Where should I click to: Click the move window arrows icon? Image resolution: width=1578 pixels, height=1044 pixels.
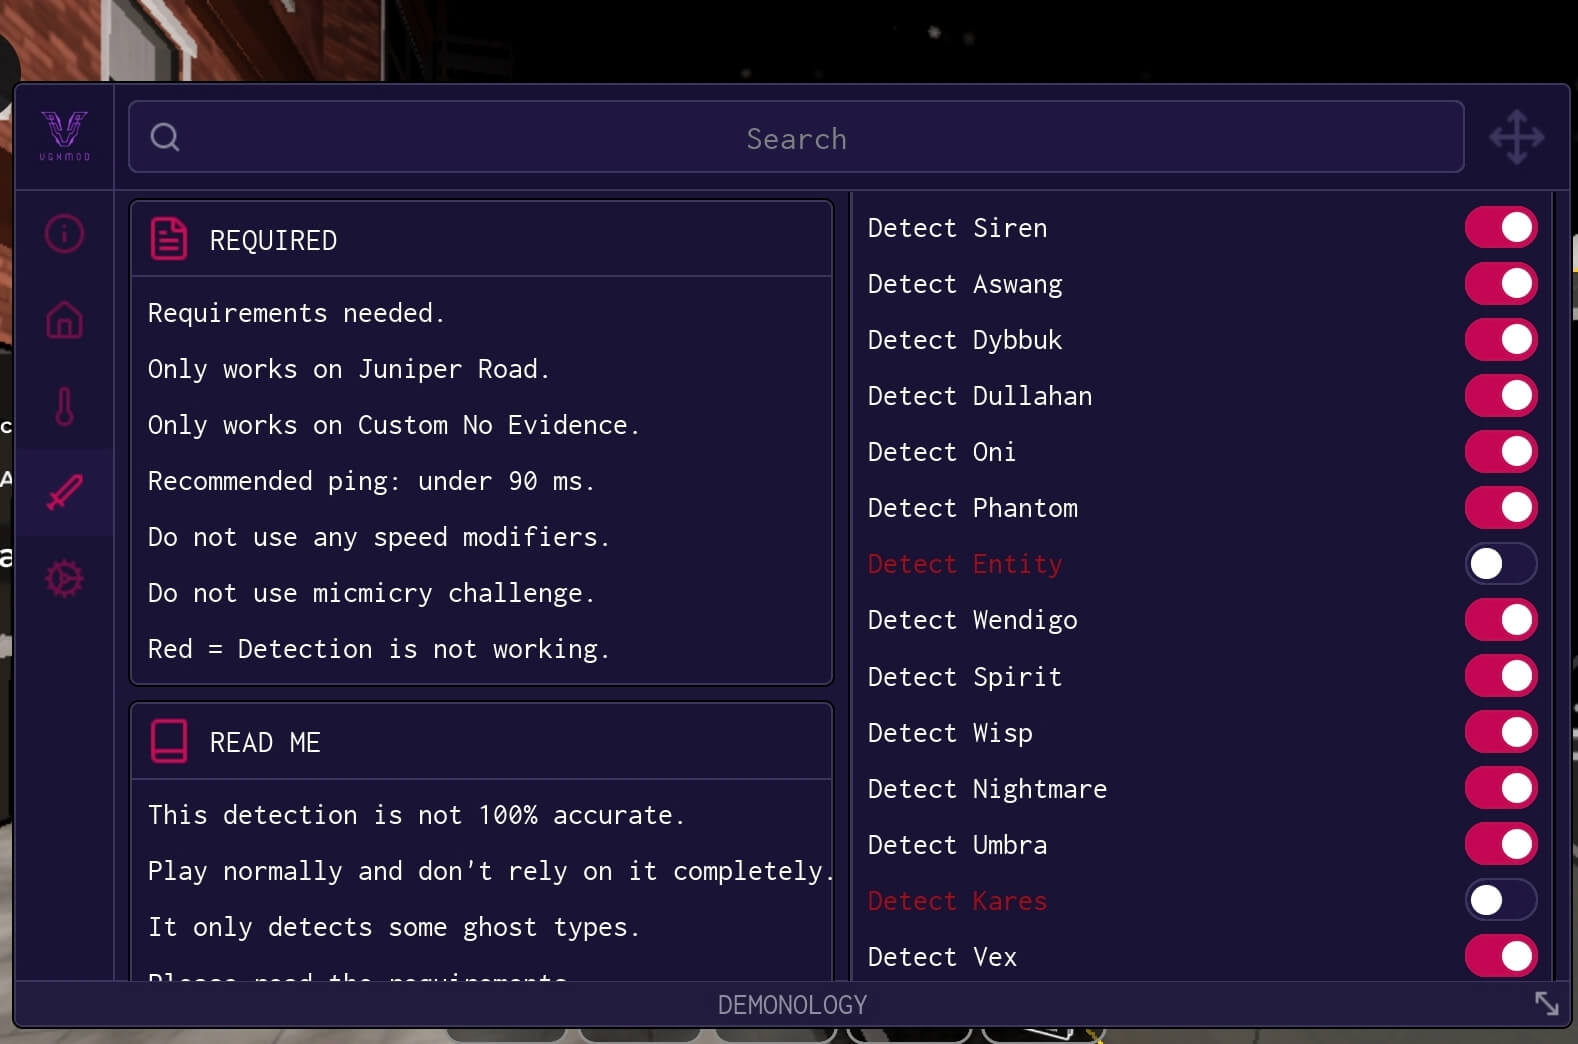(1517, 137)
